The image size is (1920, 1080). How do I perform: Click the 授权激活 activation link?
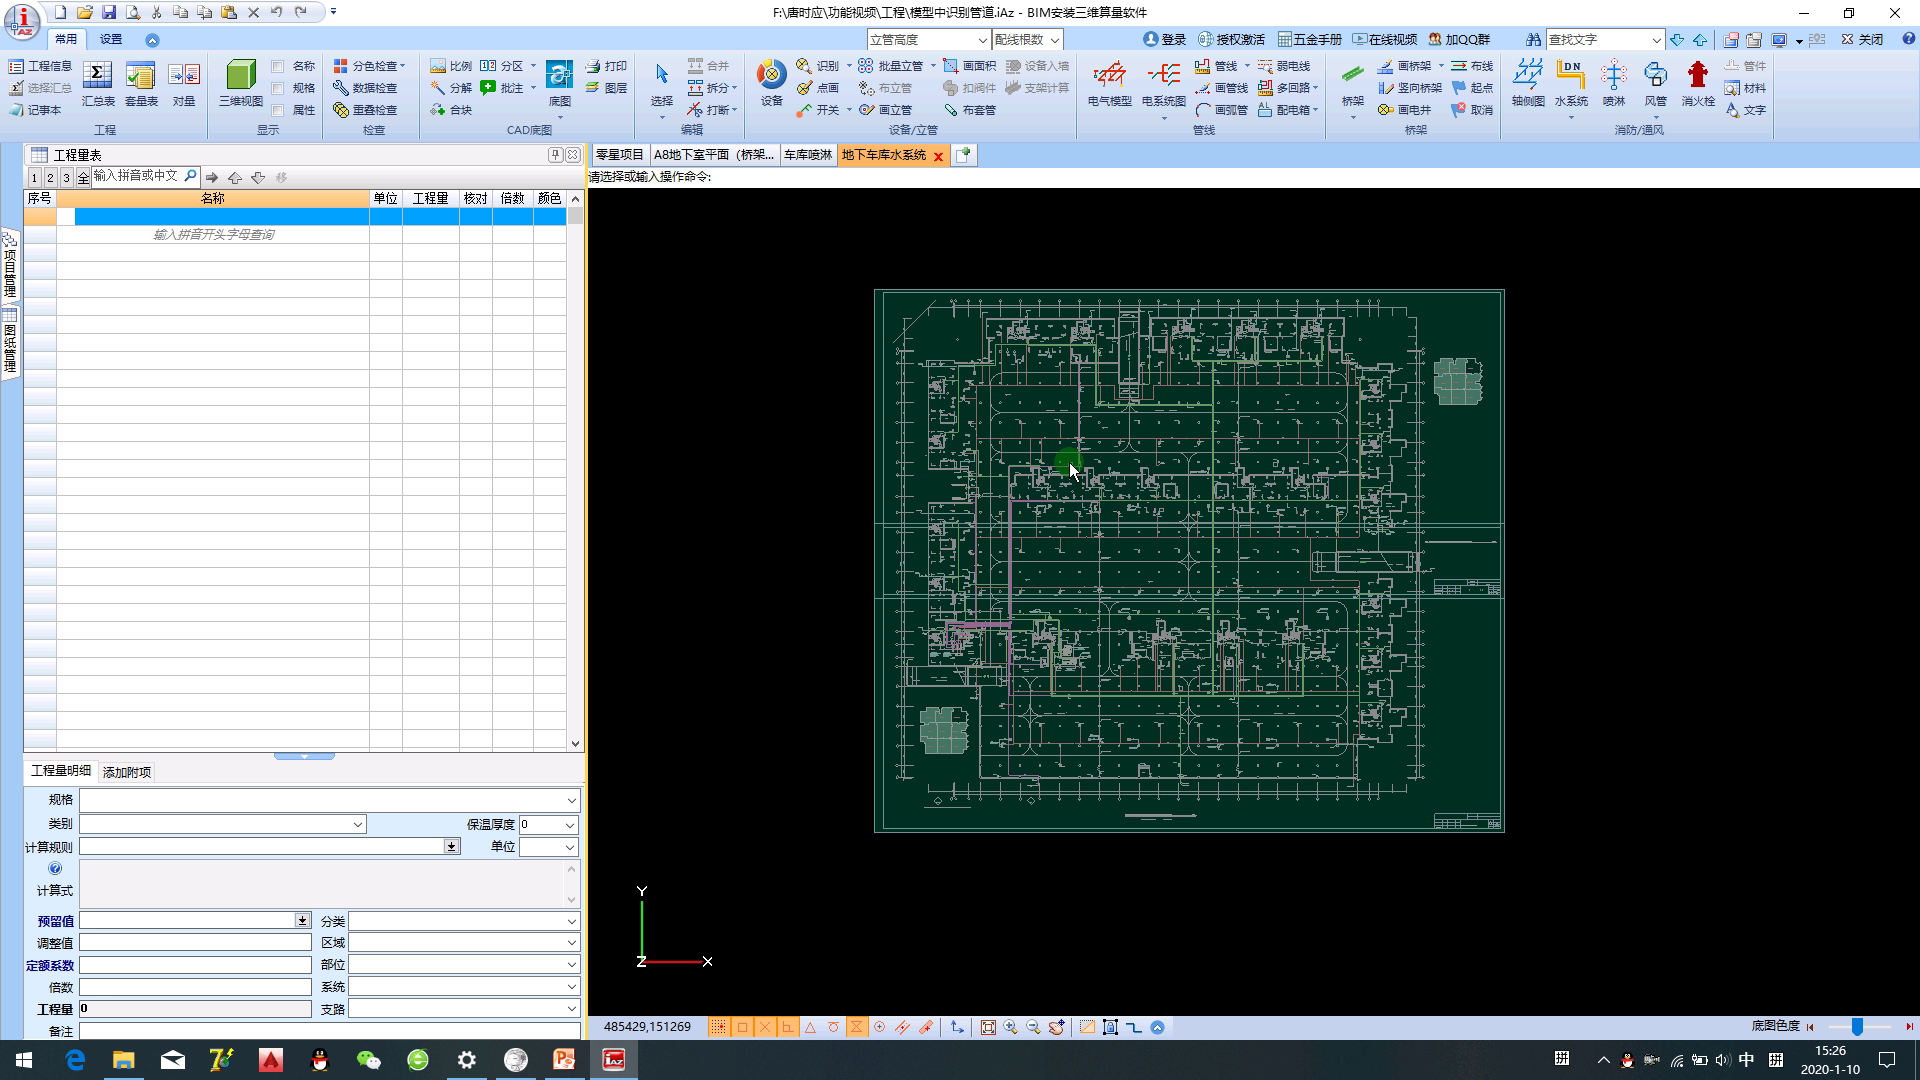tap(1232, 40)
